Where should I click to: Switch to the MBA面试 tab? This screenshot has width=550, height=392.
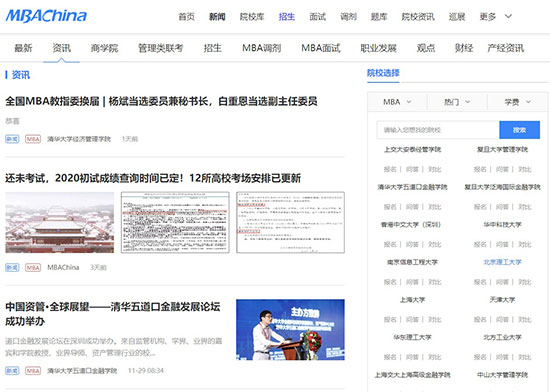[x=321, y=48]
